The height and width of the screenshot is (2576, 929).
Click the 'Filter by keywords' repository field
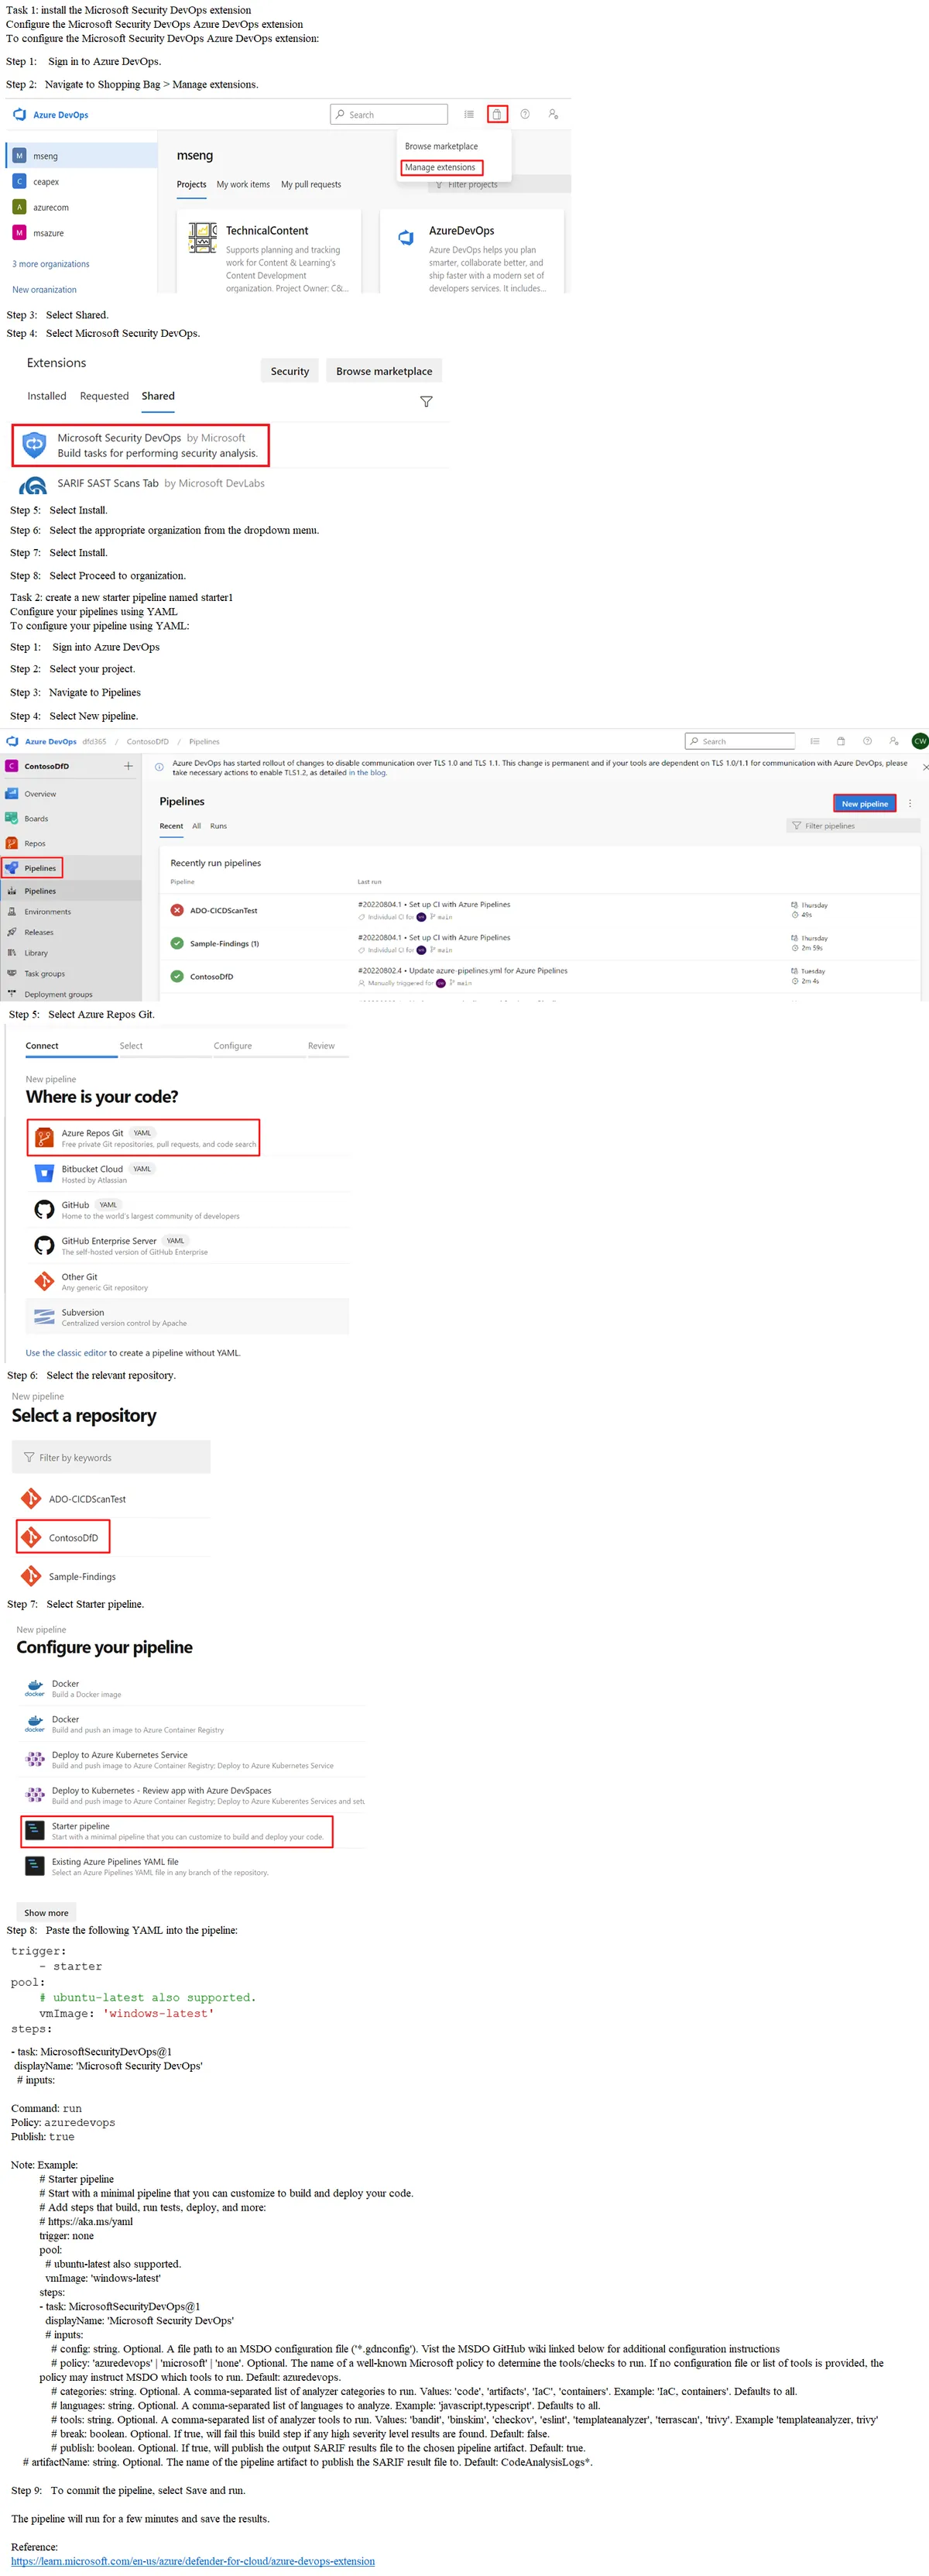click(x=111, y=1457)
